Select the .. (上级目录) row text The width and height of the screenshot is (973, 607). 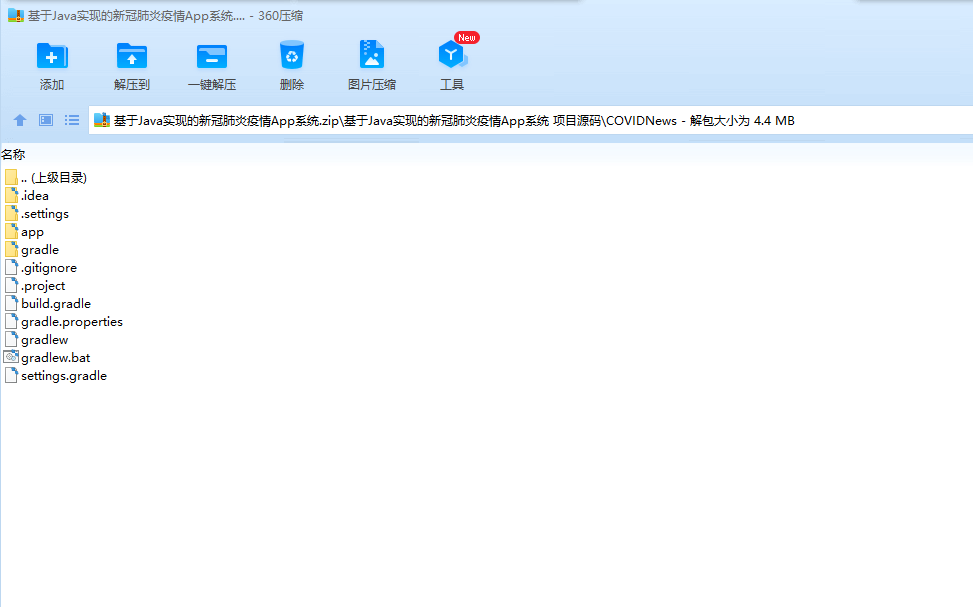[x=54, y=178]
